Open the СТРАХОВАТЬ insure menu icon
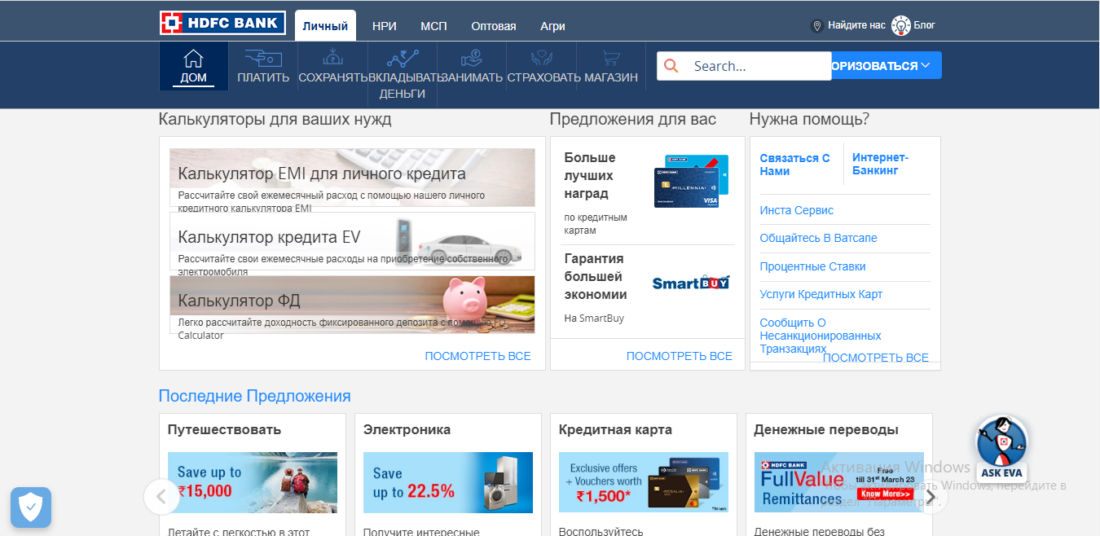This screenshot has height=536, width=1100. (542, 58)
